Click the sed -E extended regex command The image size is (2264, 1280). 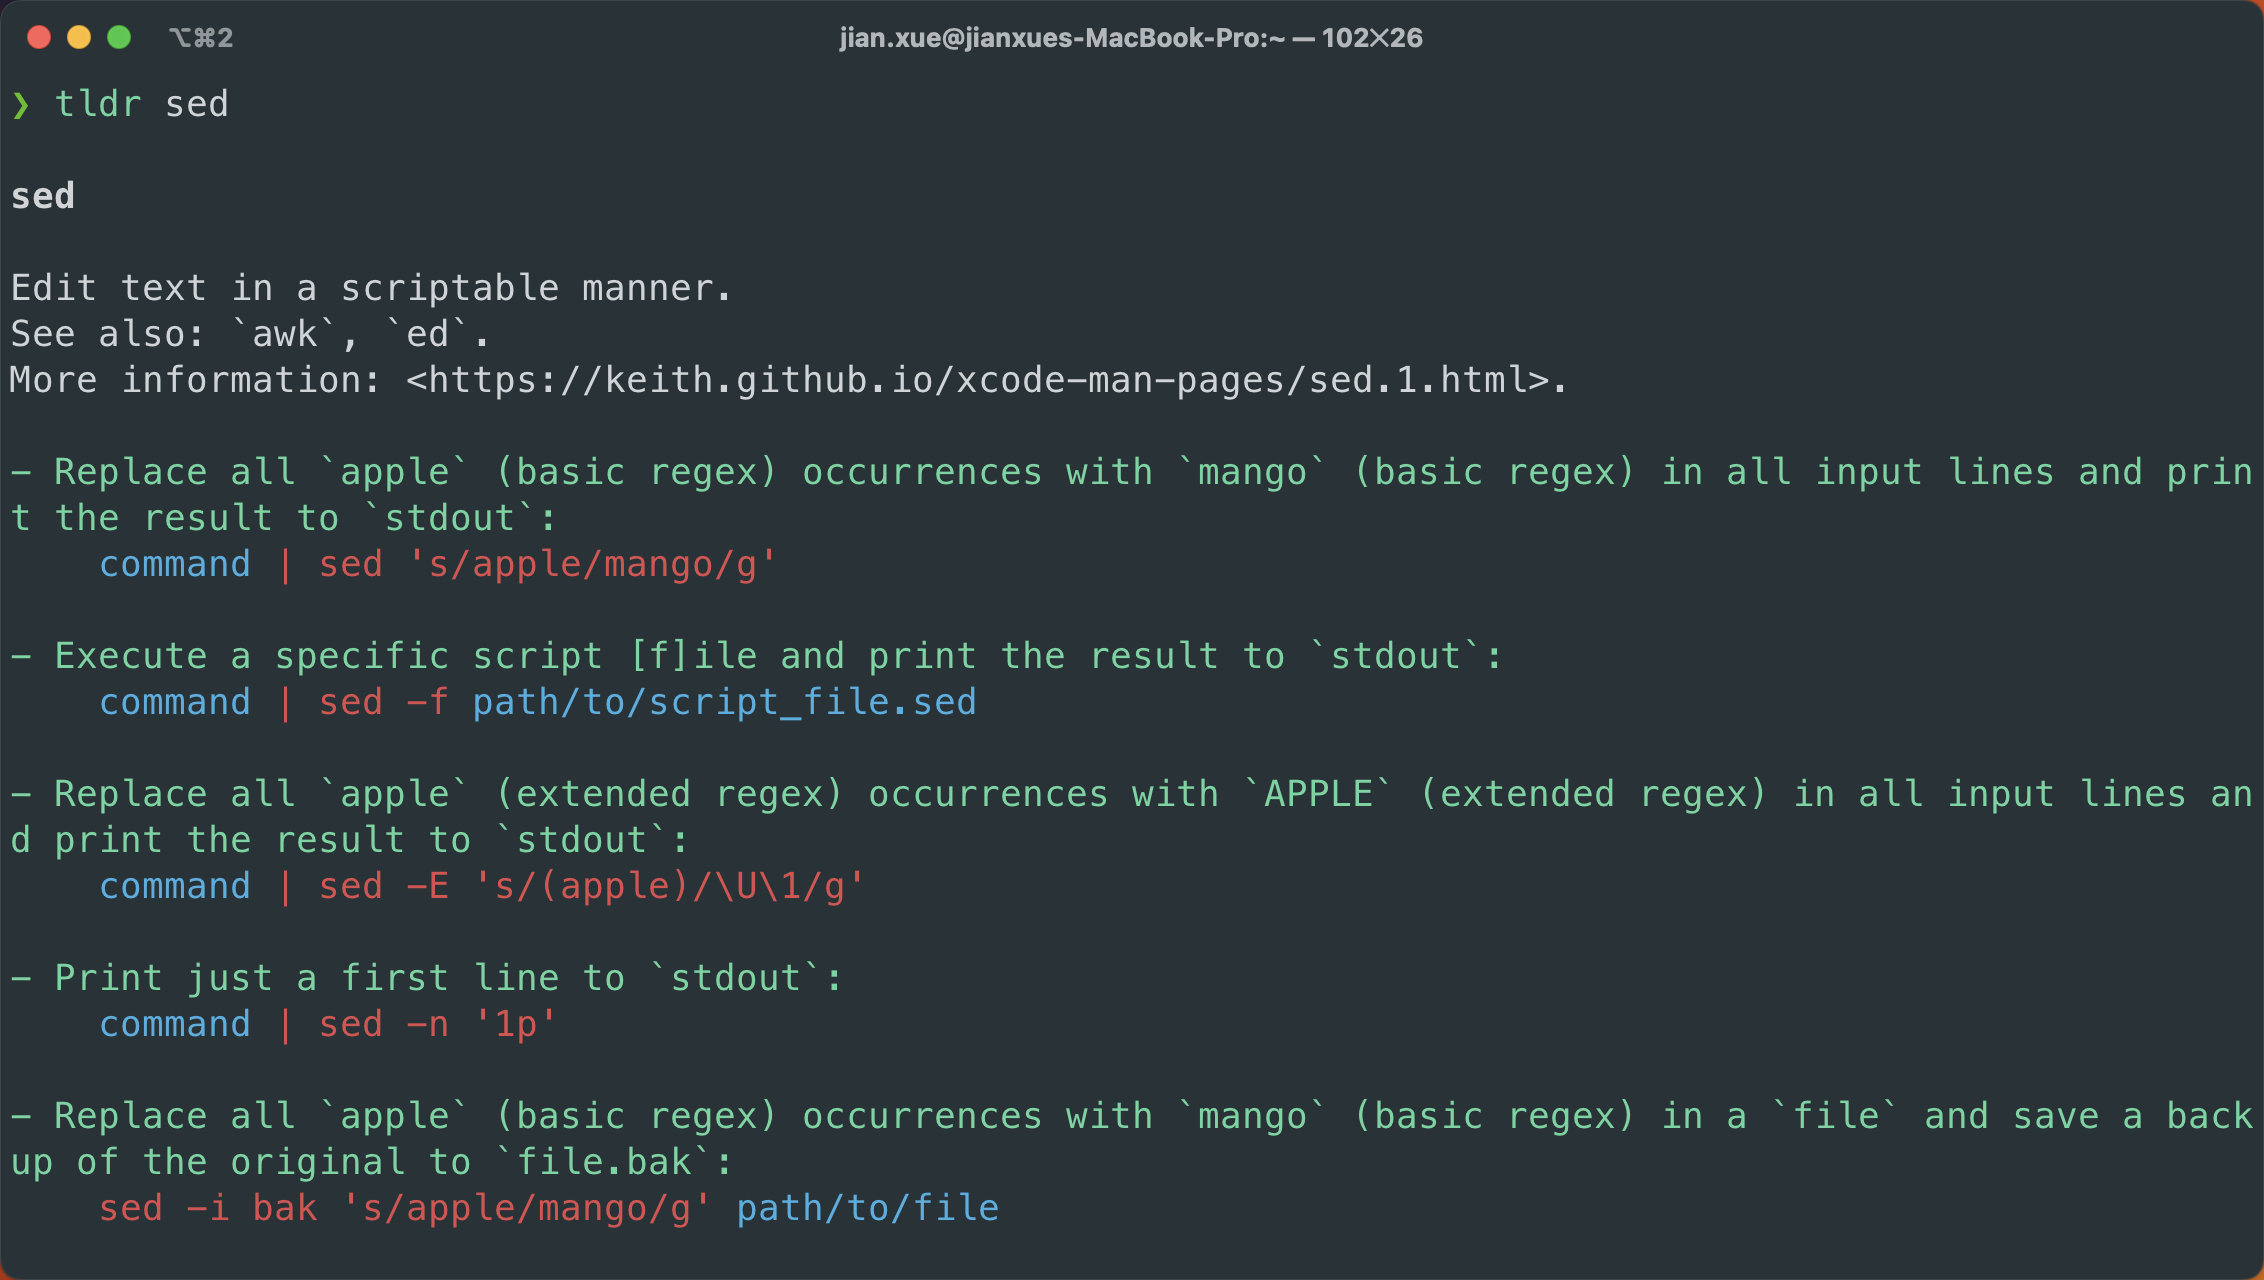tap(592, 886)
